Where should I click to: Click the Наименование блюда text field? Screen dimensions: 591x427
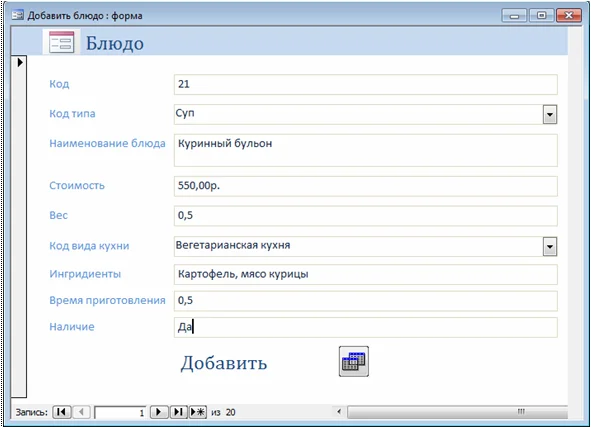click(366, 150)
